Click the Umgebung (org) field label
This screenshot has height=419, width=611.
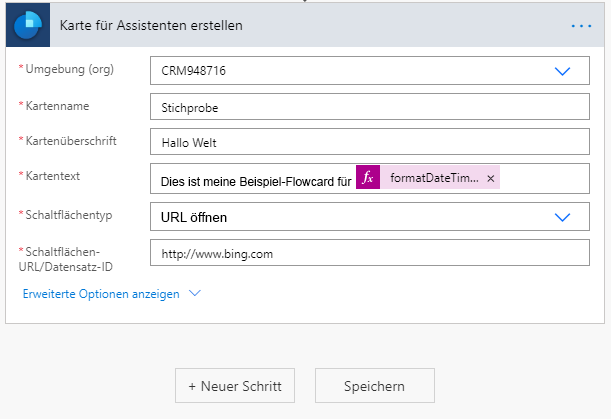point(69,69)
